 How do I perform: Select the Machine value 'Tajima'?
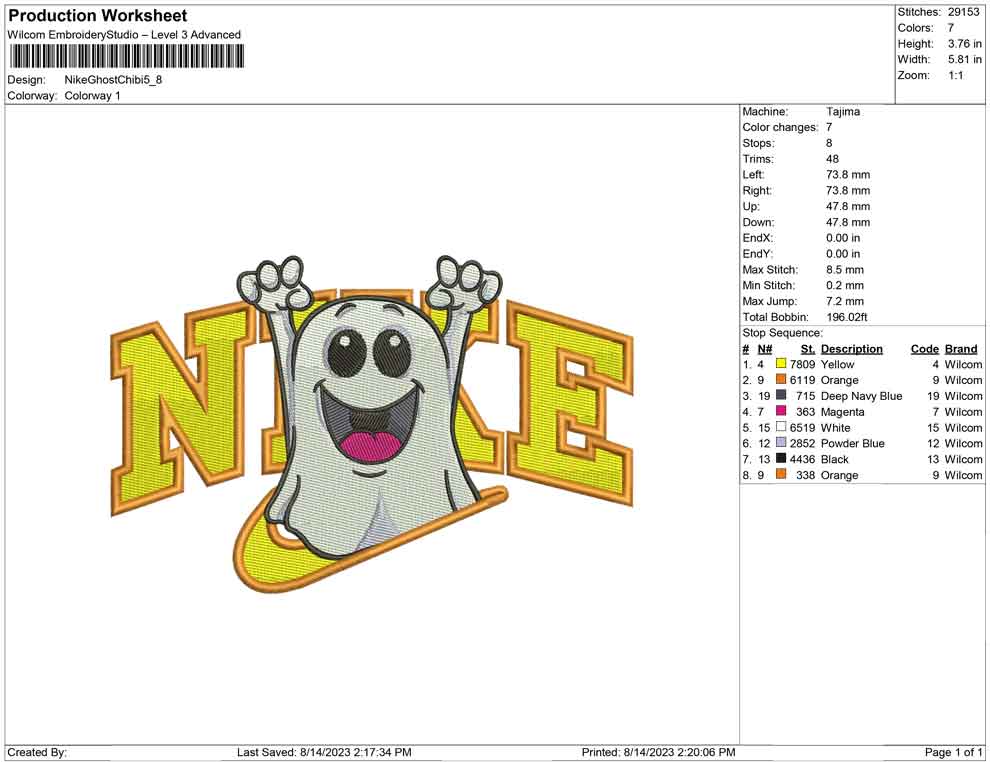843,112
